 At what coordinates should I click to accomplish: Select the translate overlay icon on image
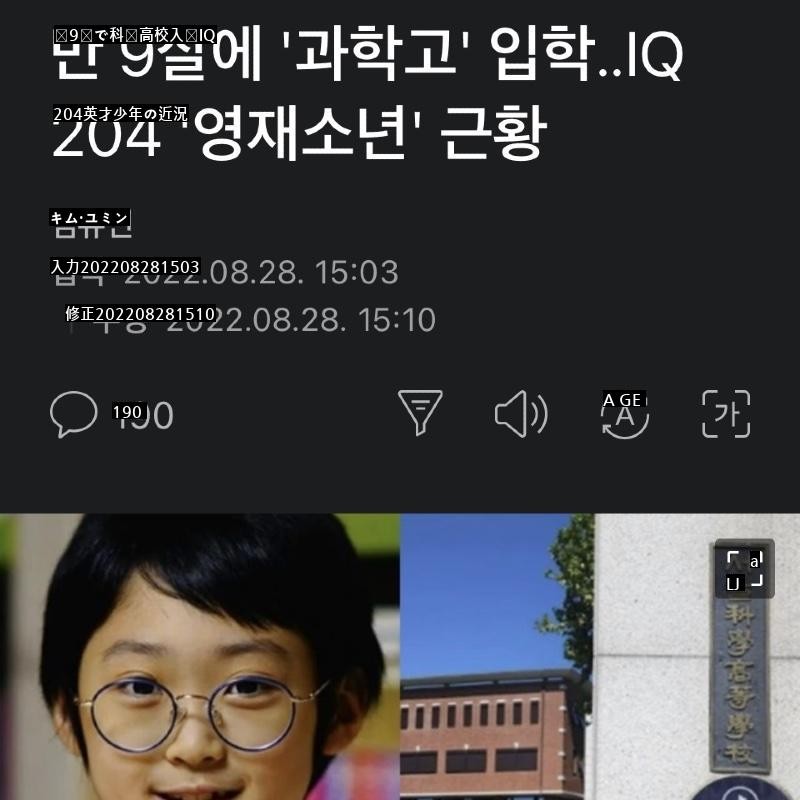[x=744, y=568]
